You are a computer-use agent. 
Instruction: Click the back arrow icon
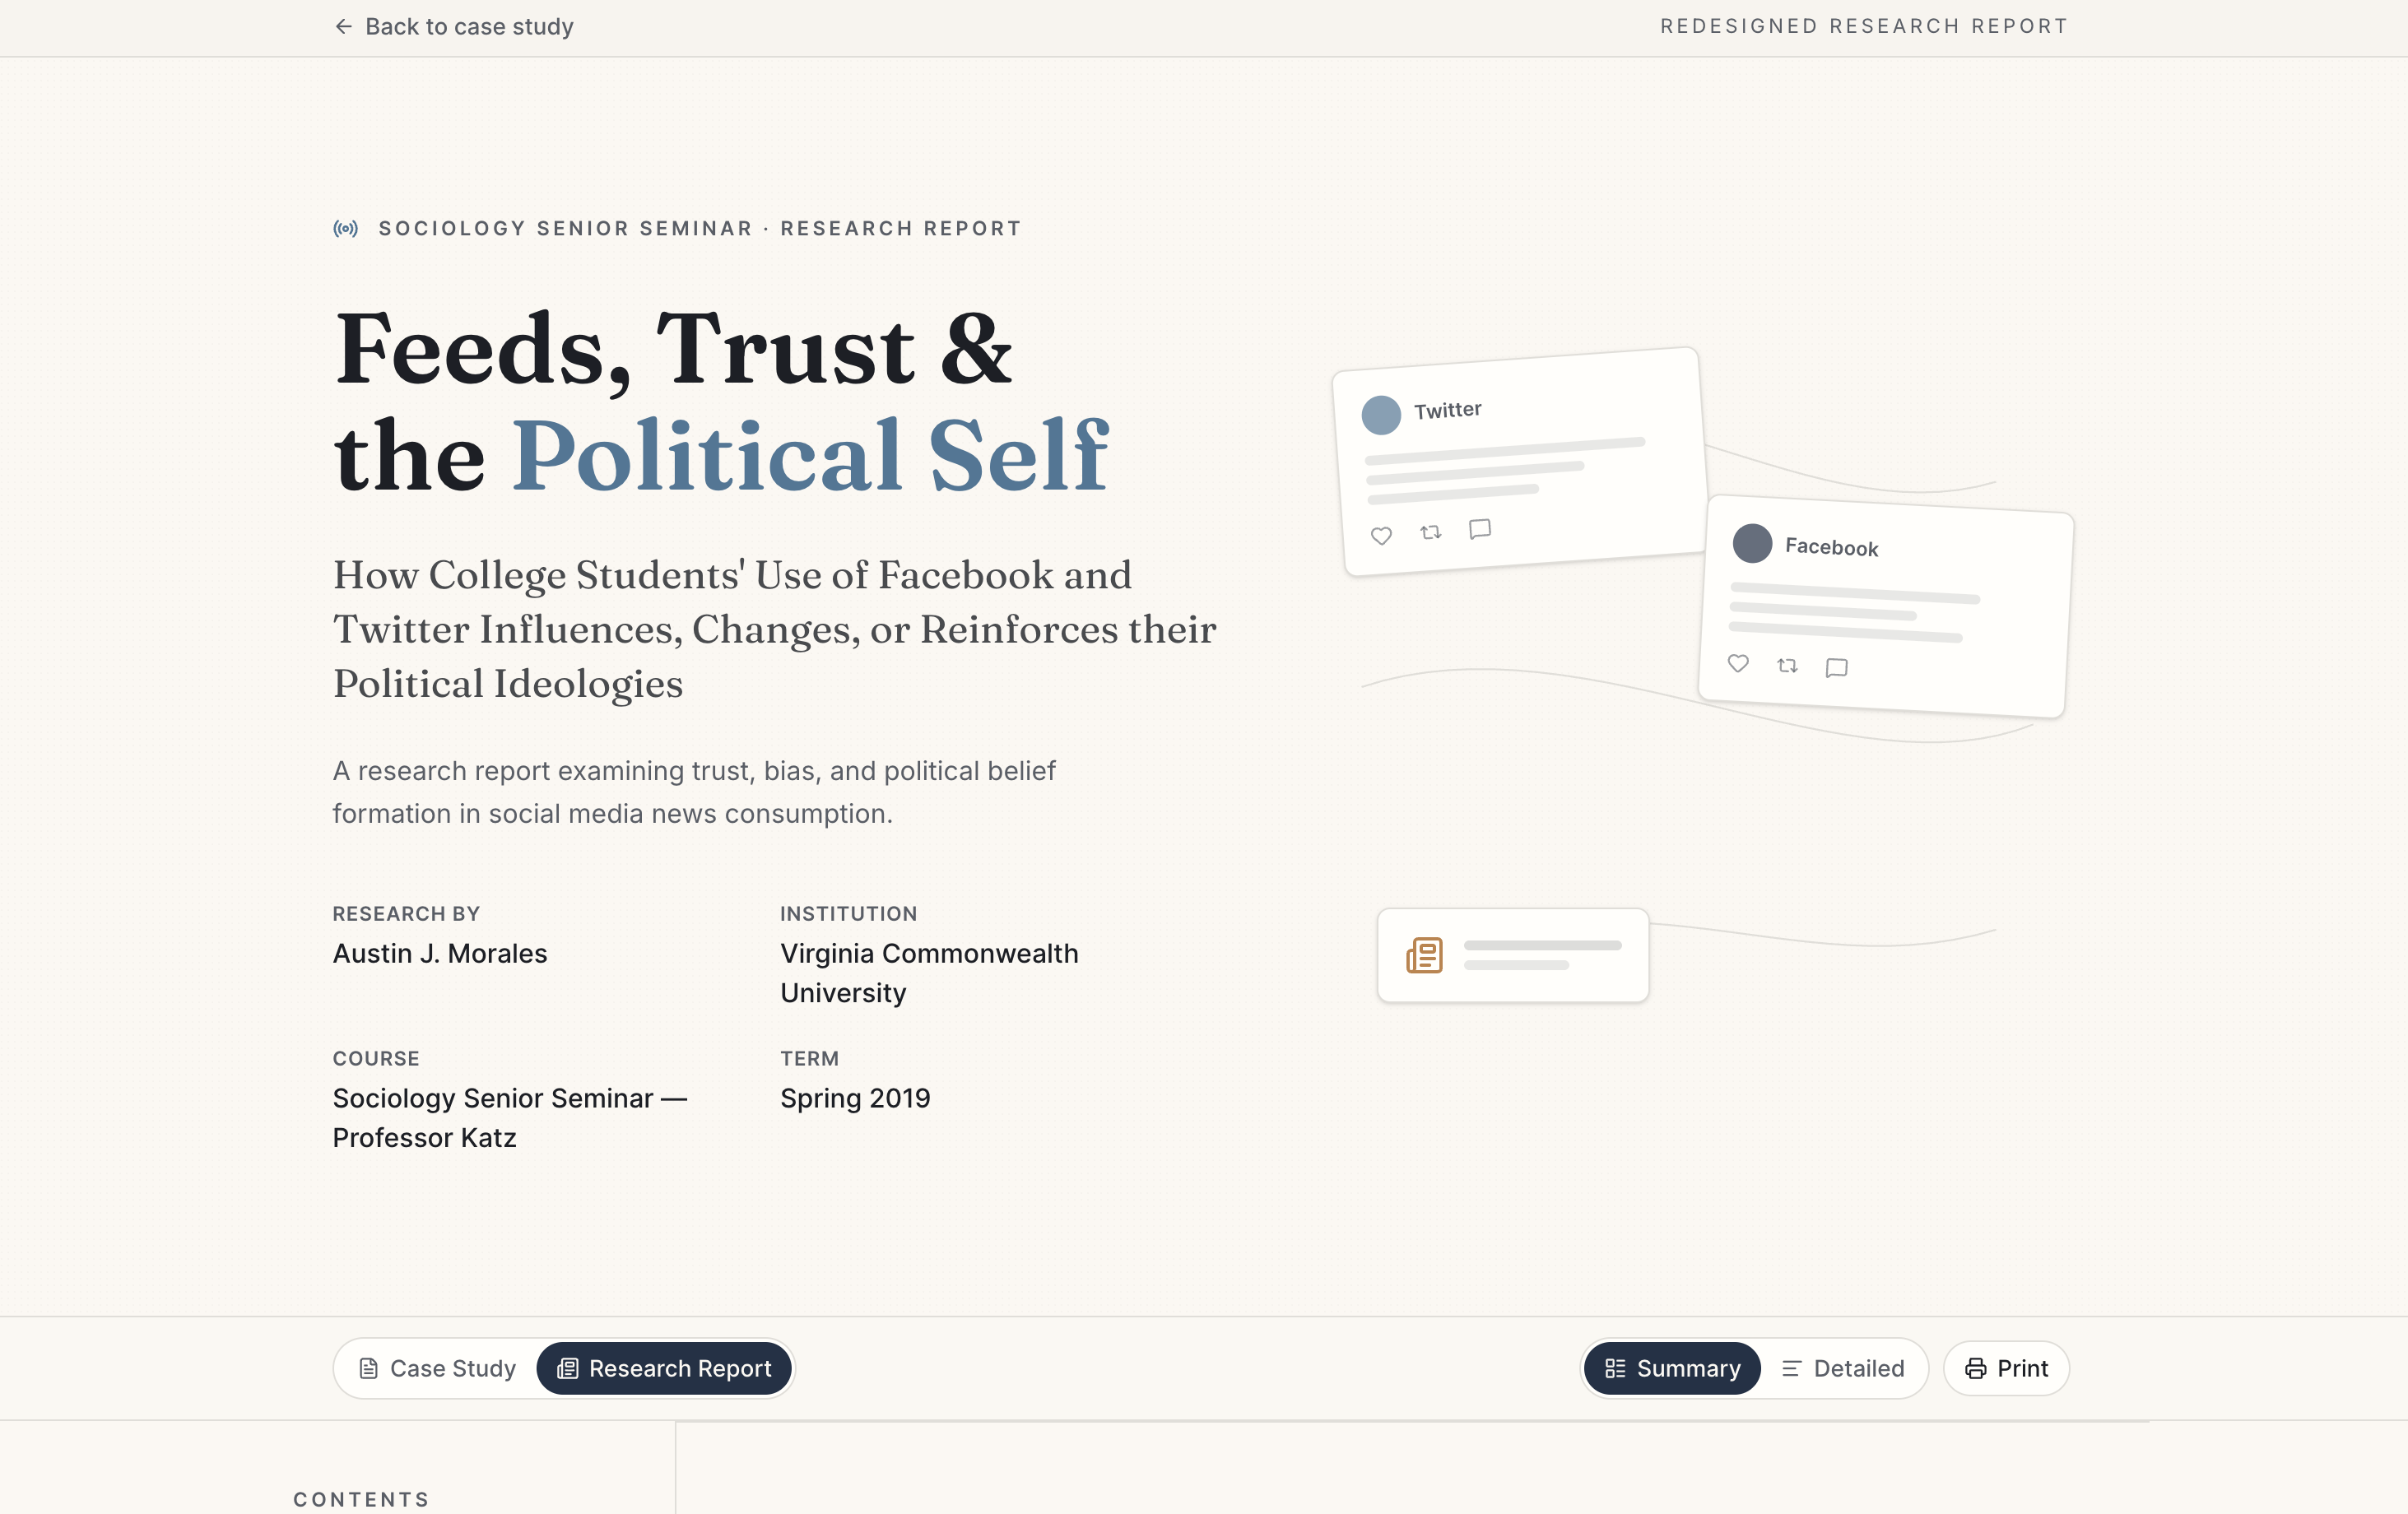343,27
